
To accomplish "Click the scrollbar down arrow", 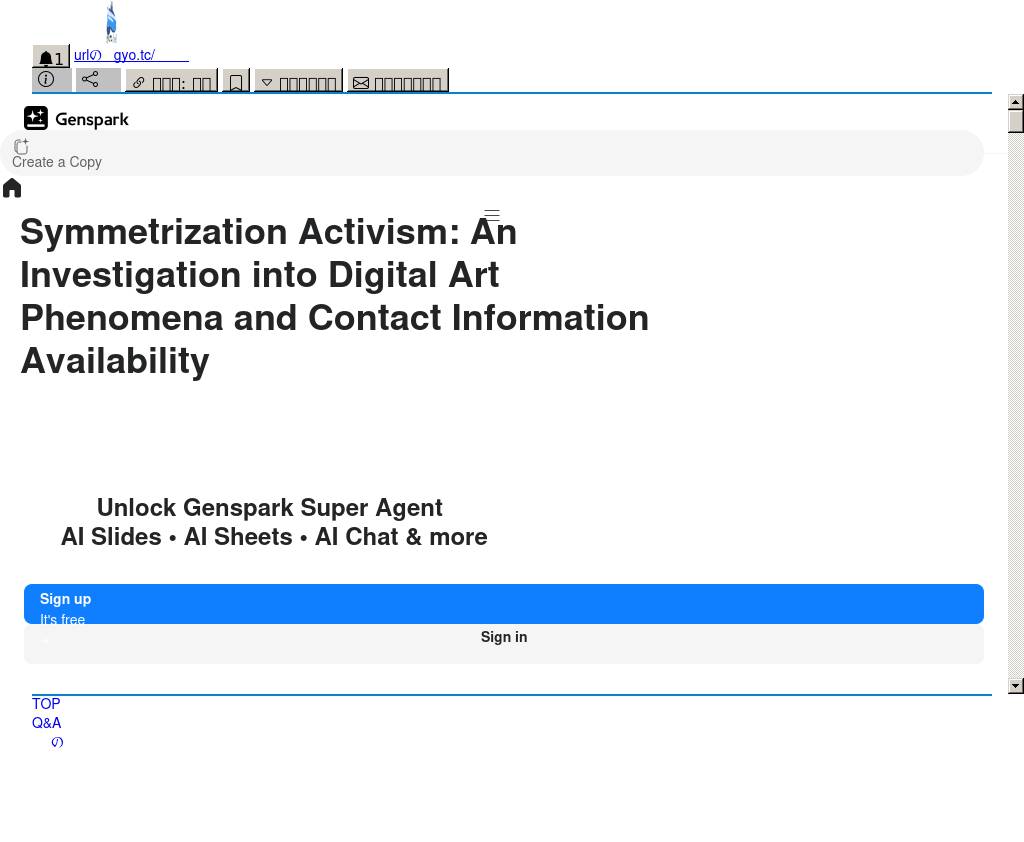I will coord(1016,686).
